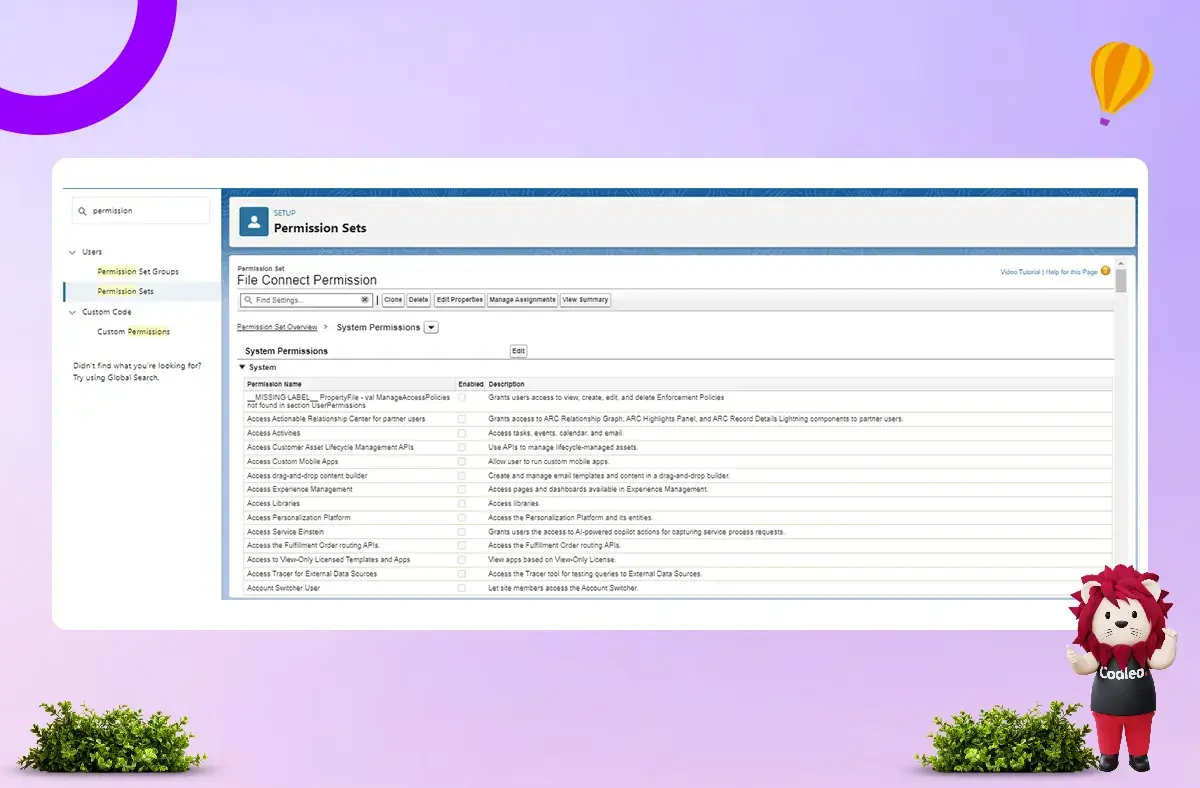The image size is (1200, 788).
Task: Toggle Access Tracer for External Data Sources checkbox
Action: tap(461, 574)
